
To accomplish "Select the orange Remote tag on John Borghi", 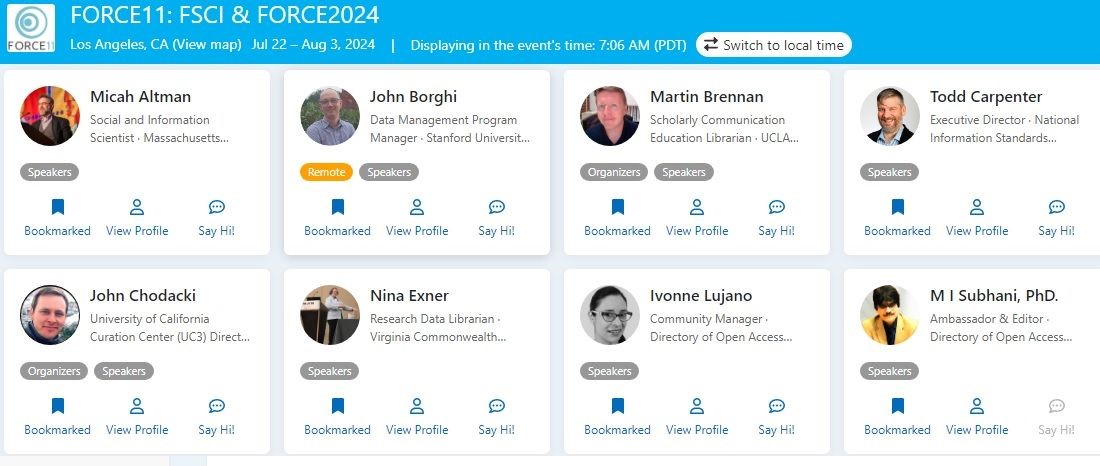I will (x=326, y=172).
